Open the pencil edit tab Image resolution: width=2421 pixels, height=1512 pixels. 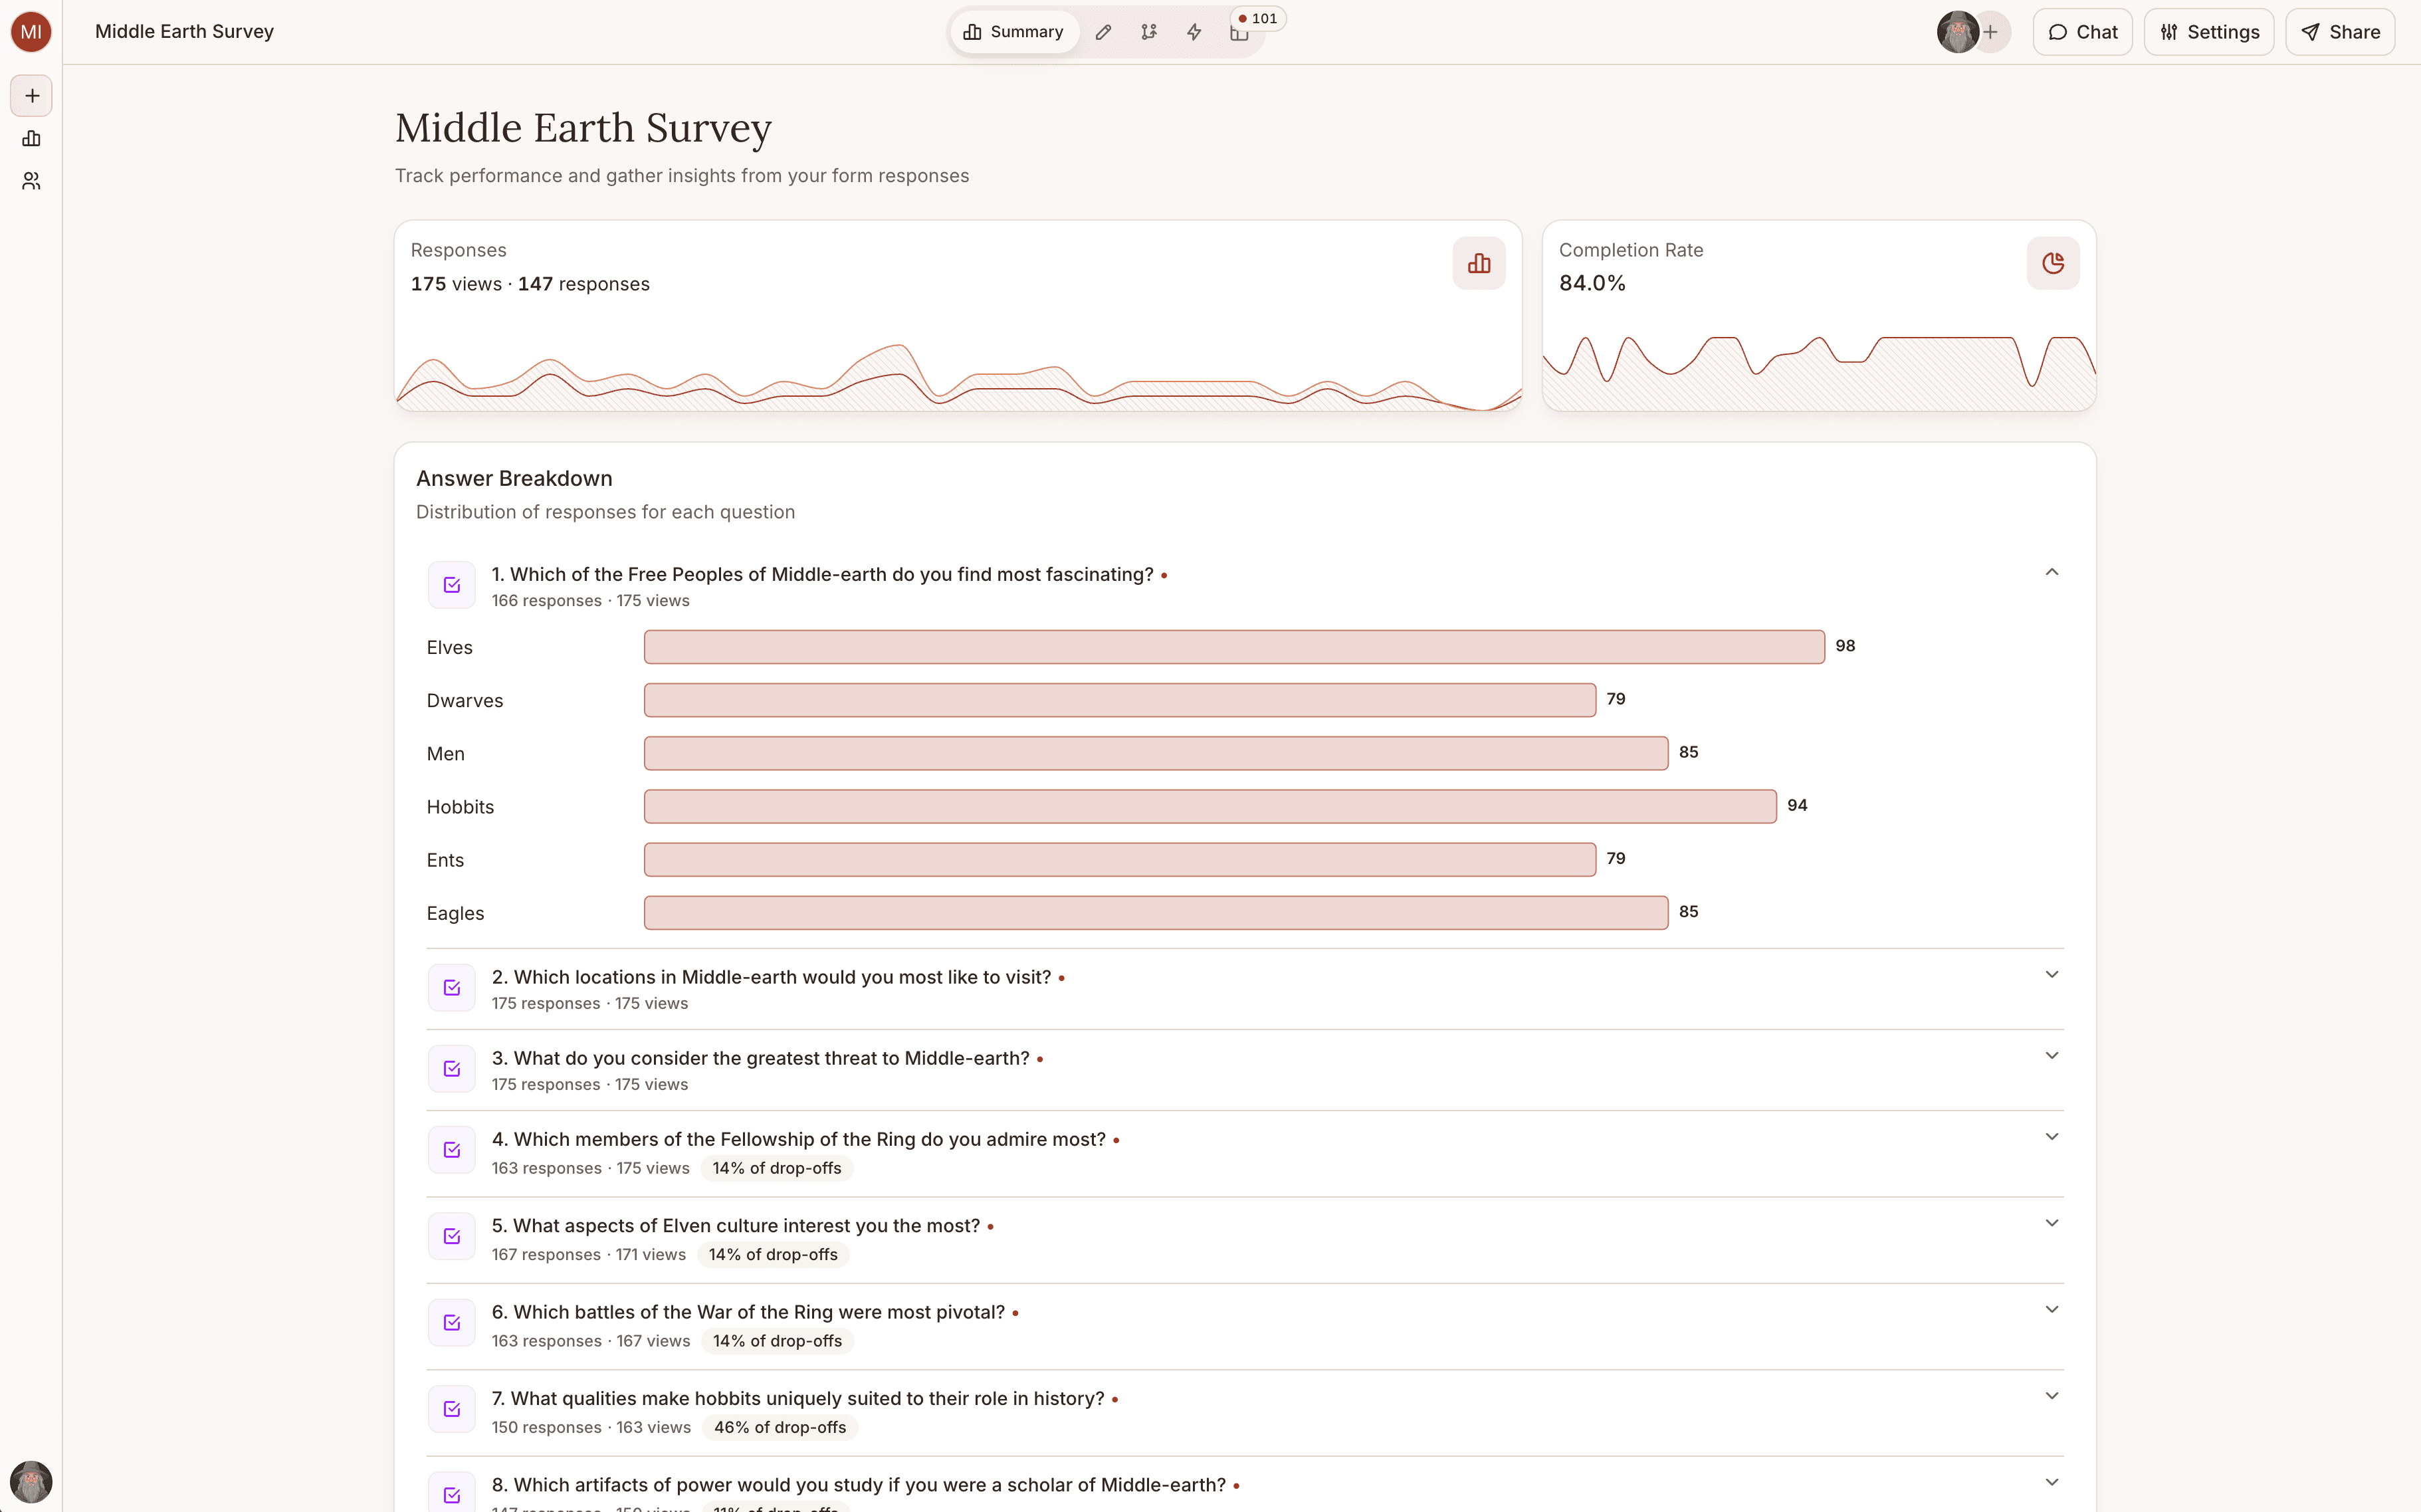[1103, 32]
